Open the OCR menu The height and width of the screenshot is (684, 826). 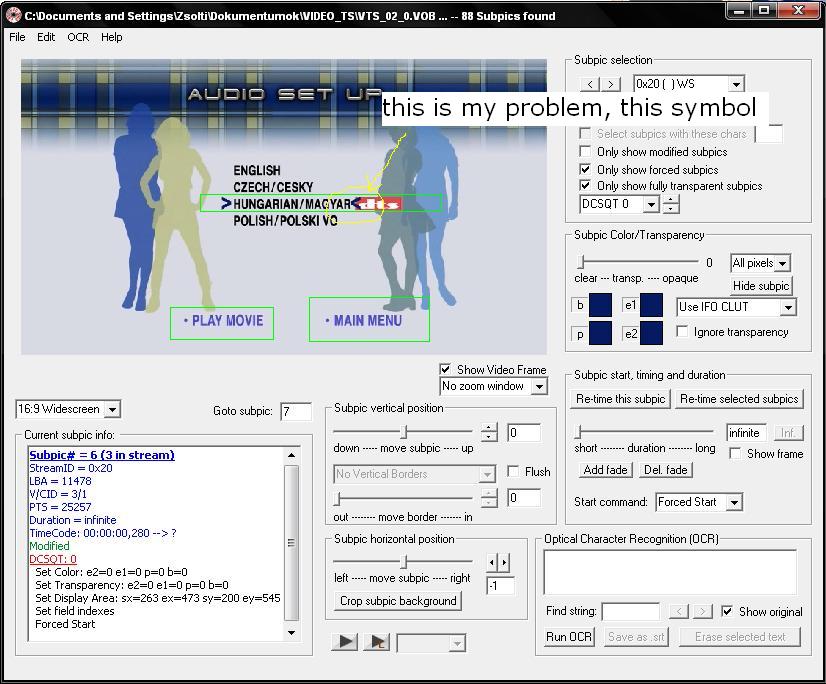tap(78, 37)
